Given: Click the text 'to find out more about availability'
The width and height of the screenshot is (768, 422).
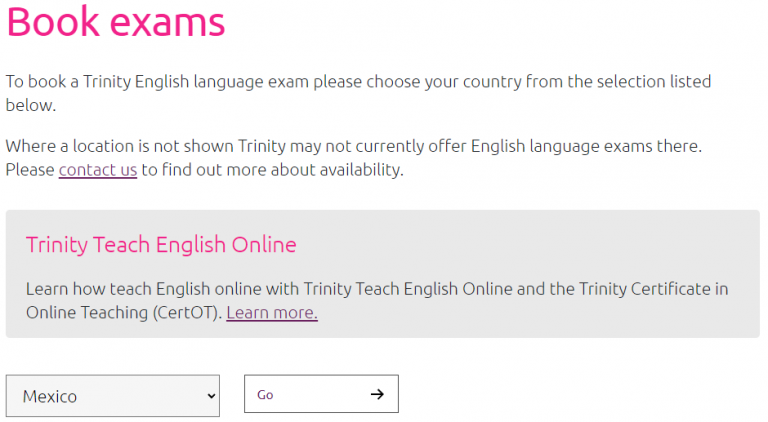Looking at the screenshot, I should 272,169.
